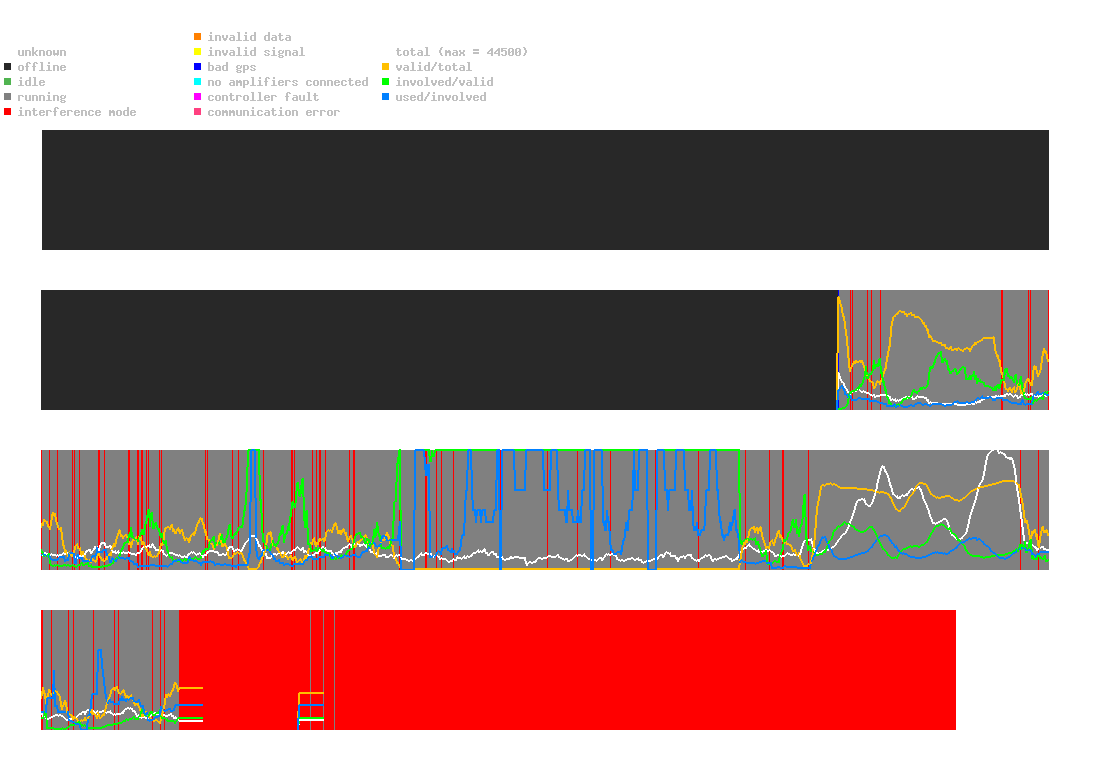This screenshot has width=1095, height=764.
Task: Select the "idle" legend label
Action: (31, 82)
